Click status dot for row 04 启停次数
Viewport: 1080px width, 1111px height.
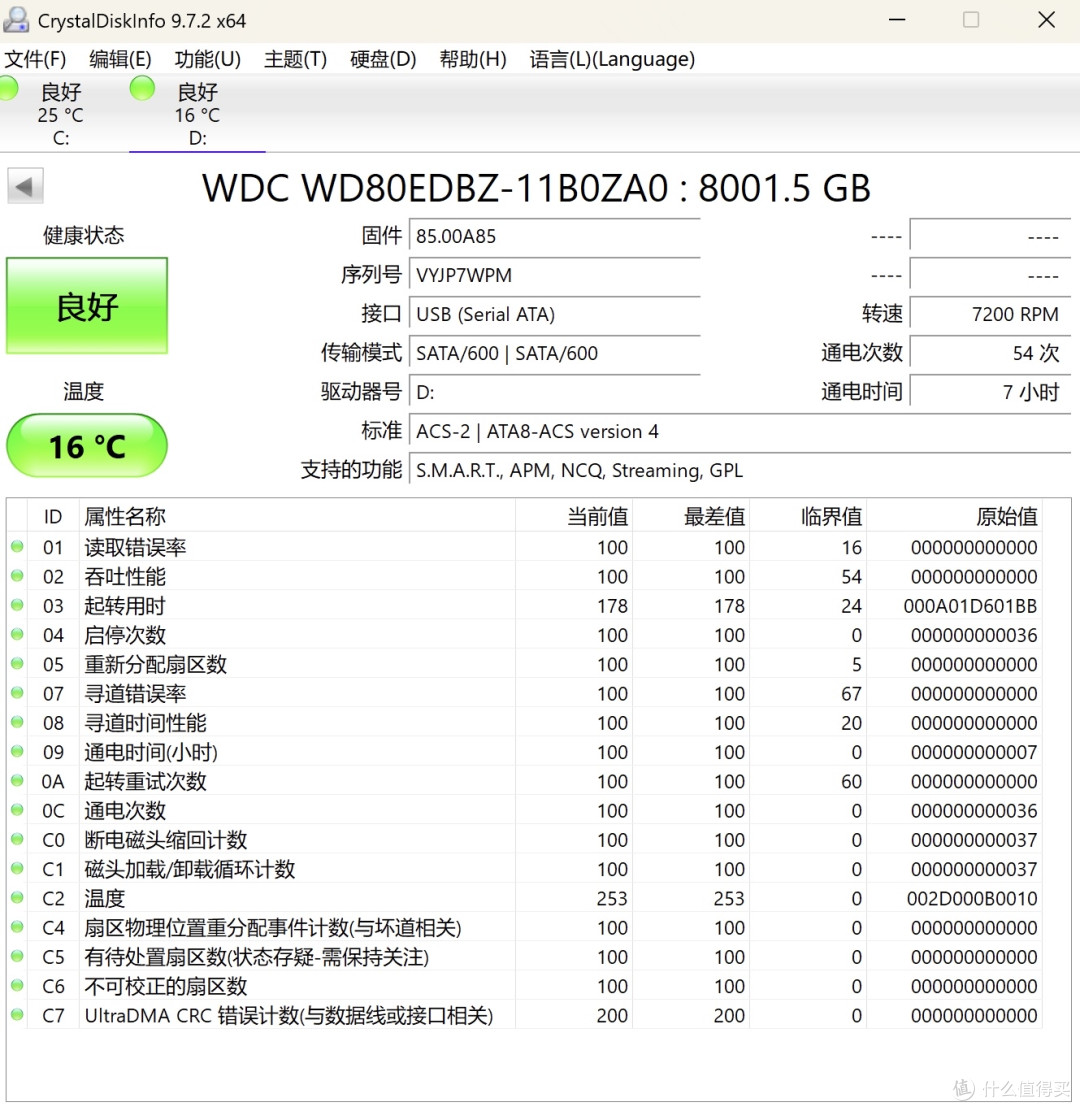pyautogui.click(x=17, y=634)
